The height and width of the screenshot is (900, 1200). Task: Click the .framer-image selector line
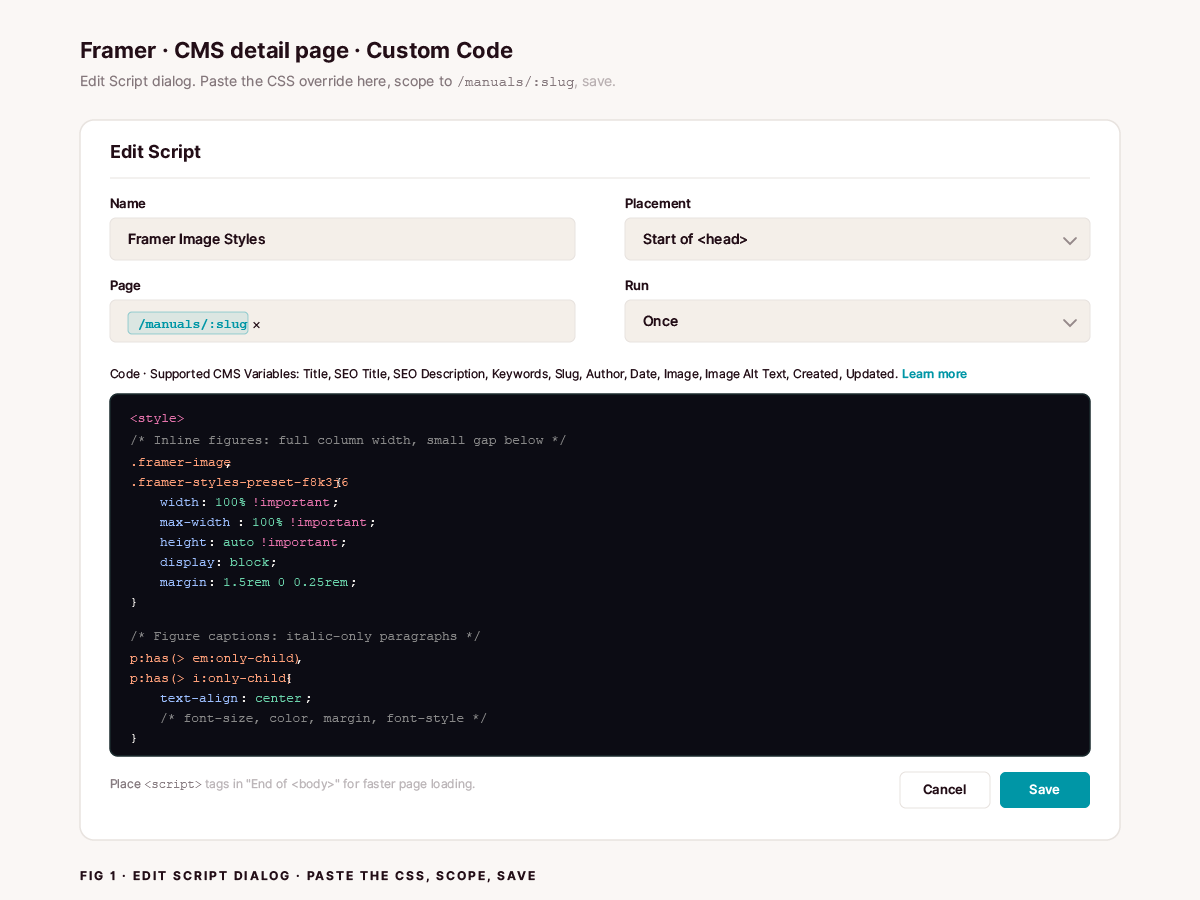(180, 462)
